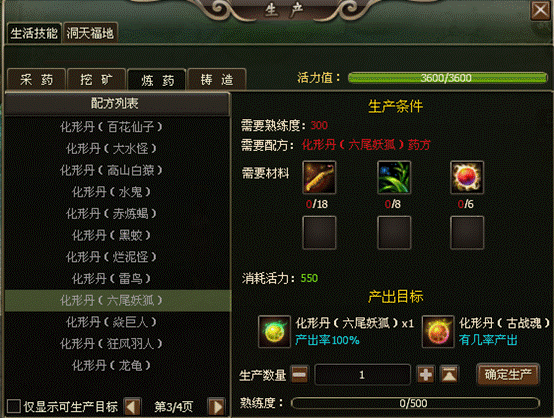Select recipe 化形丹（百花仙子）
The image size is (554, 418).
click(x=111, y=127)
